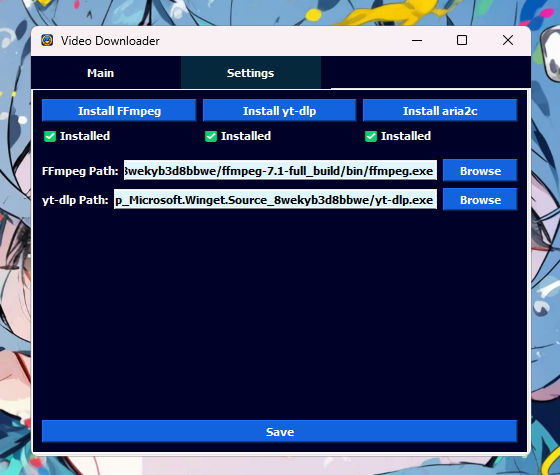Minimize the Video Downloader window

417,40
